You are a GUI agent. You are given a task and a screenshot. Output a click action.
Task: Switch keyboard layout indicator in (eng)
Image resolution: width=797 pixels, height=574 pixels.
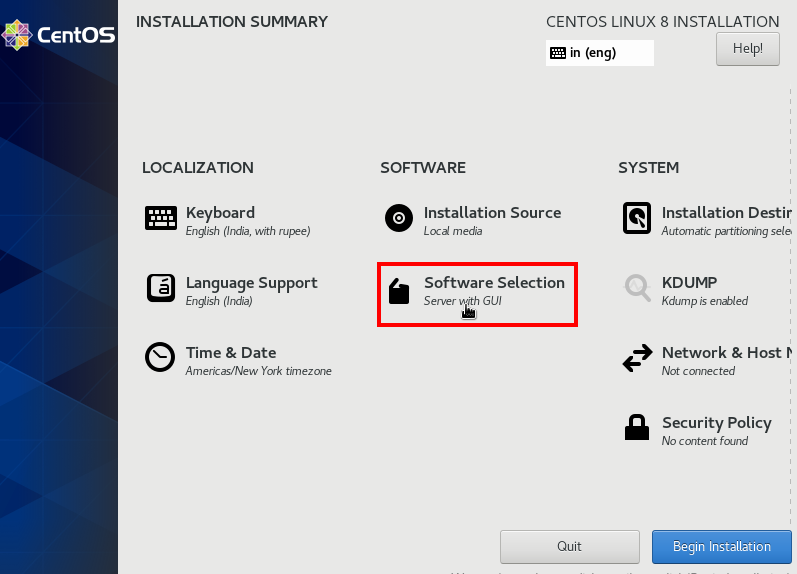pos(599,53)
